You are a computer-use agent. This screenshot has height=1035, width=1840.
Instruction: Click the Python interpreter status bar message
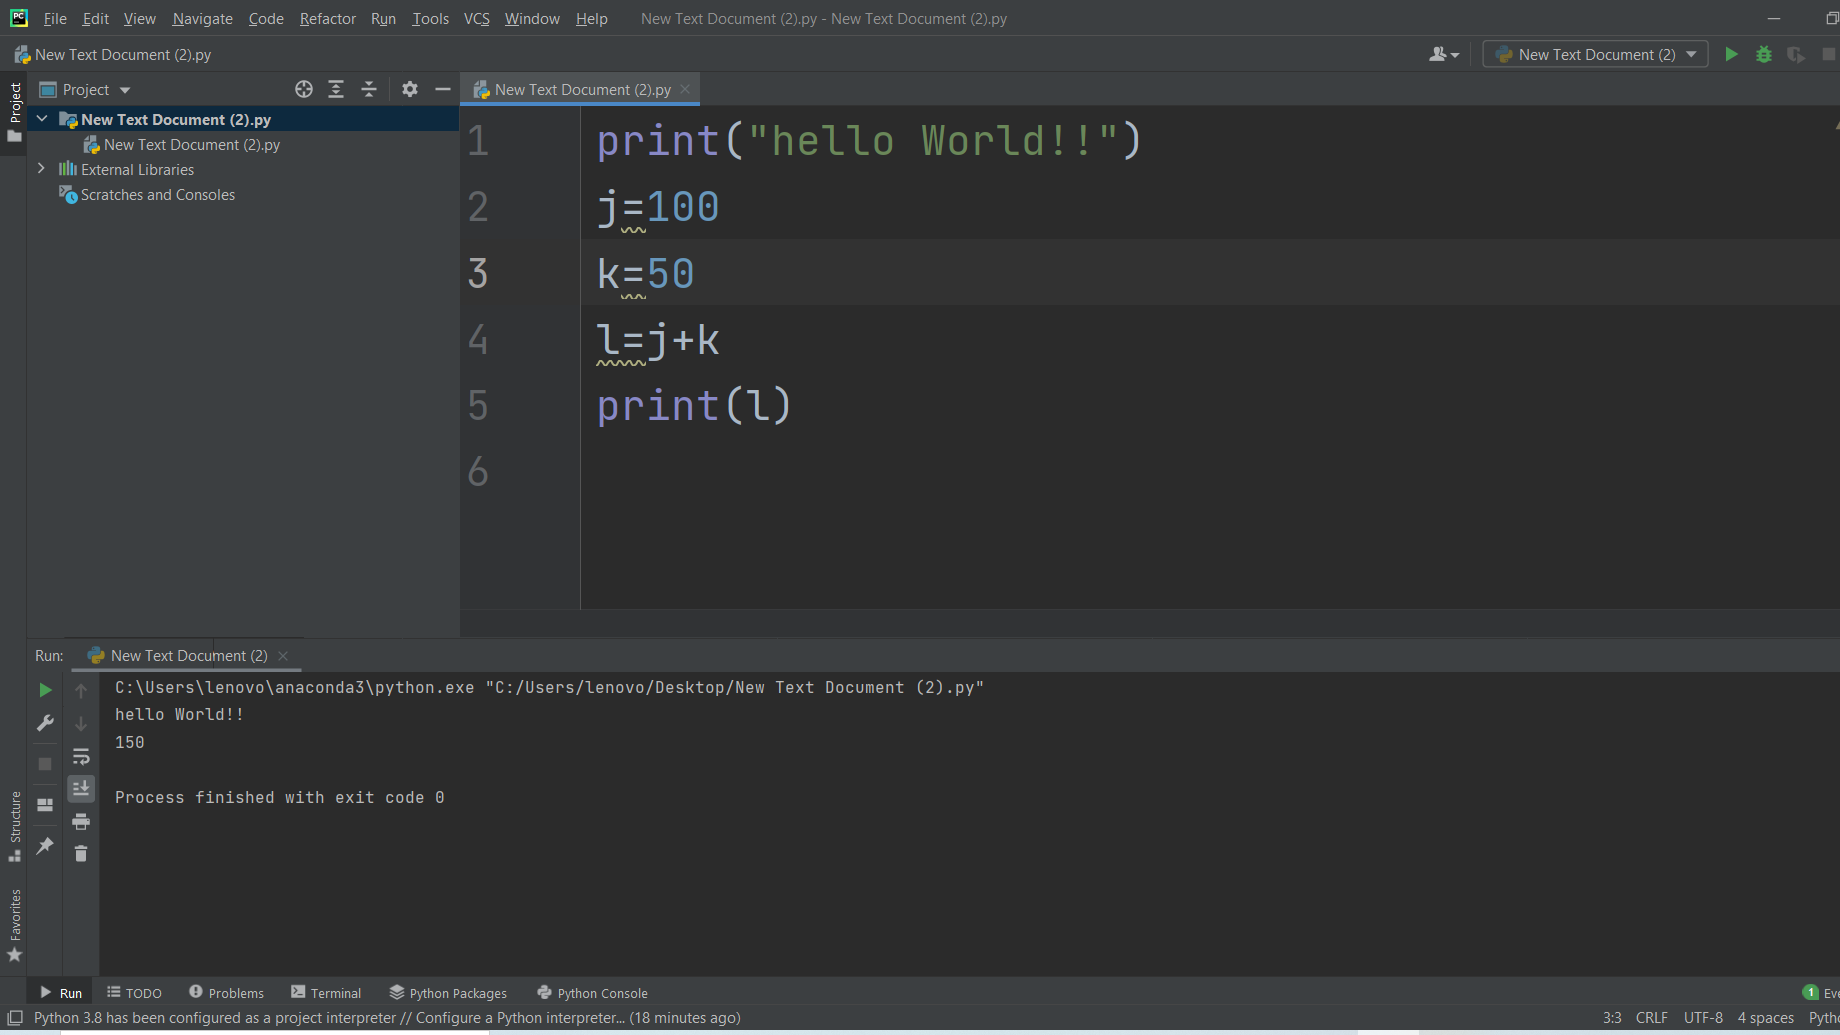387,1018
